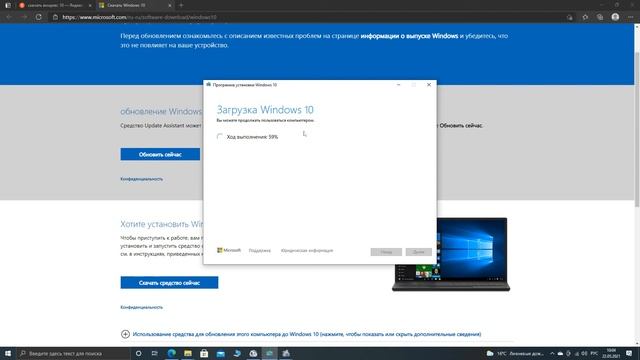
Task: Open File Explorer from taskbar
Action: pos(188,353)
